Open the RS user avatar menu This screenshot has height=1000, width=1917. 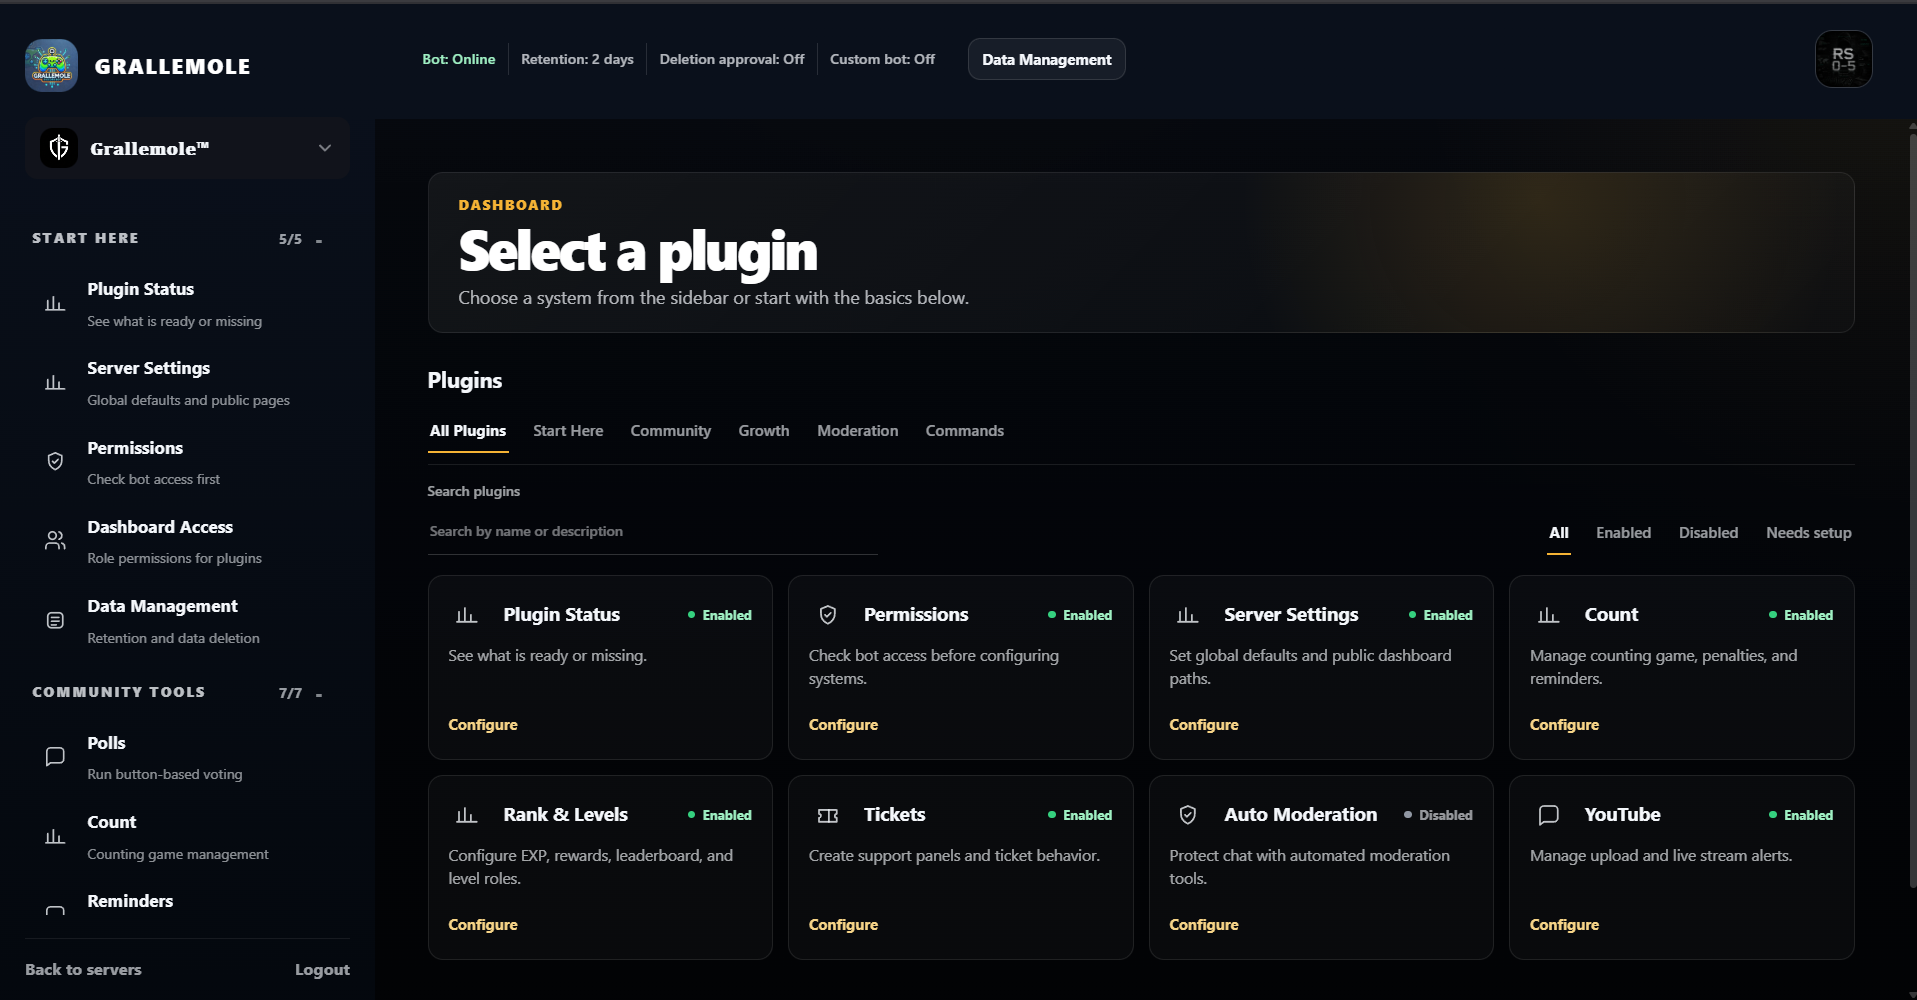pos(1843,59)
